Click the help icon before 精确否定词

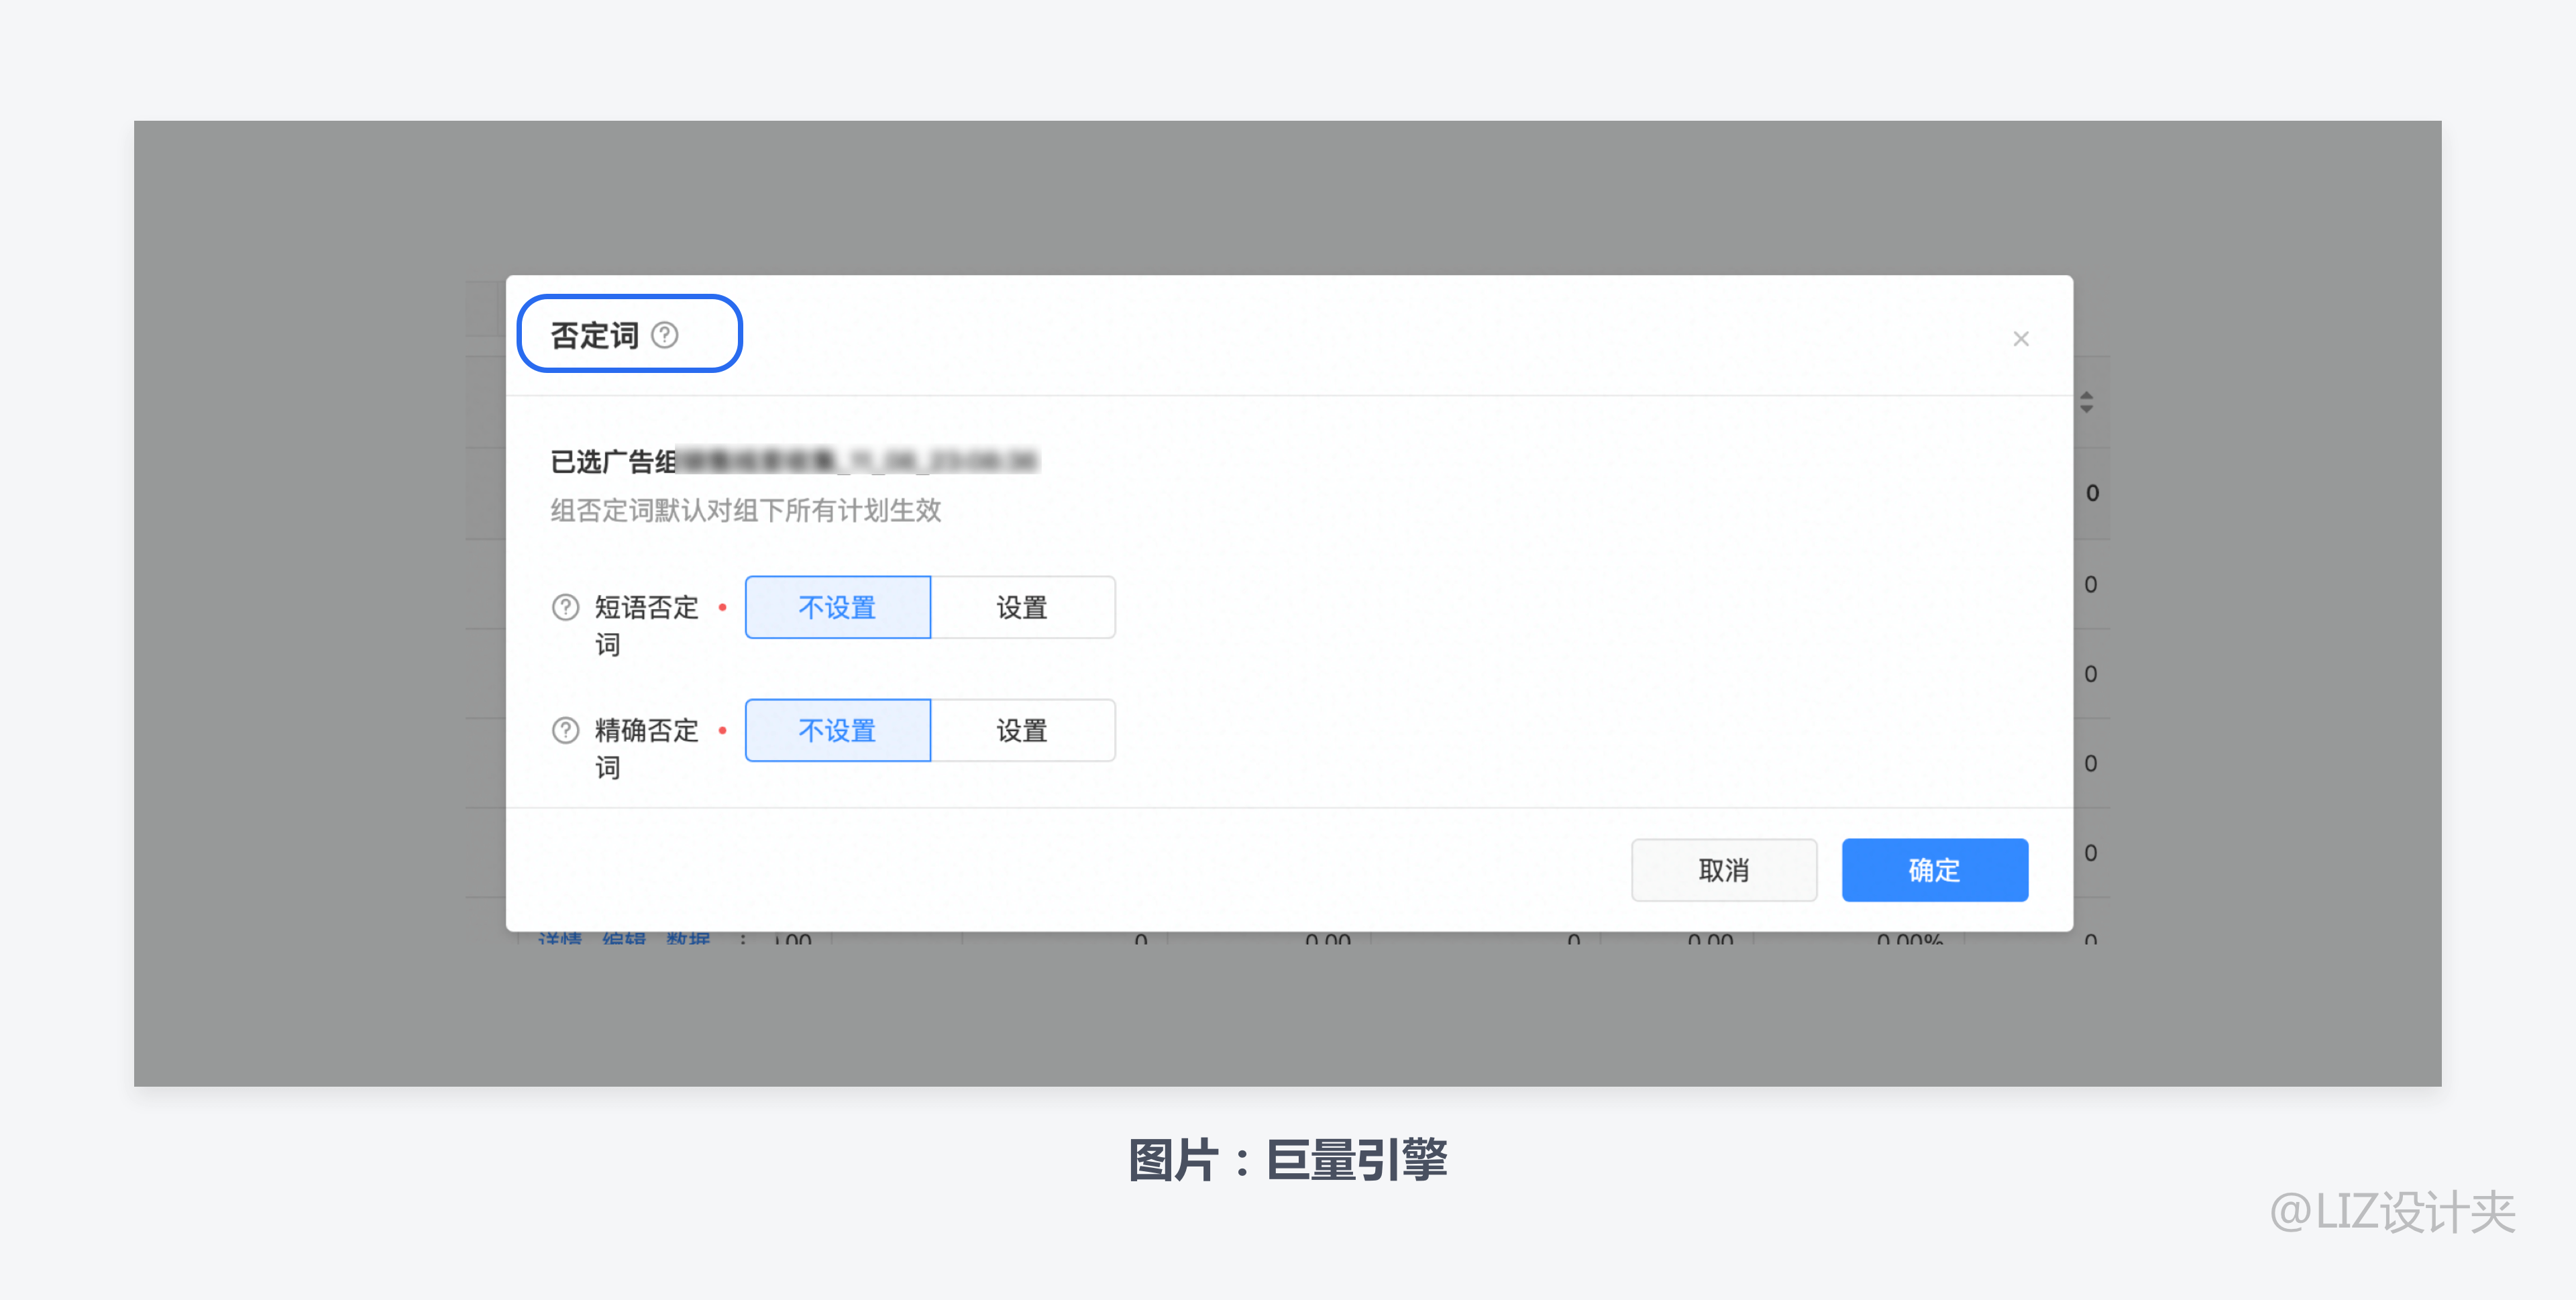click(565, 730)
